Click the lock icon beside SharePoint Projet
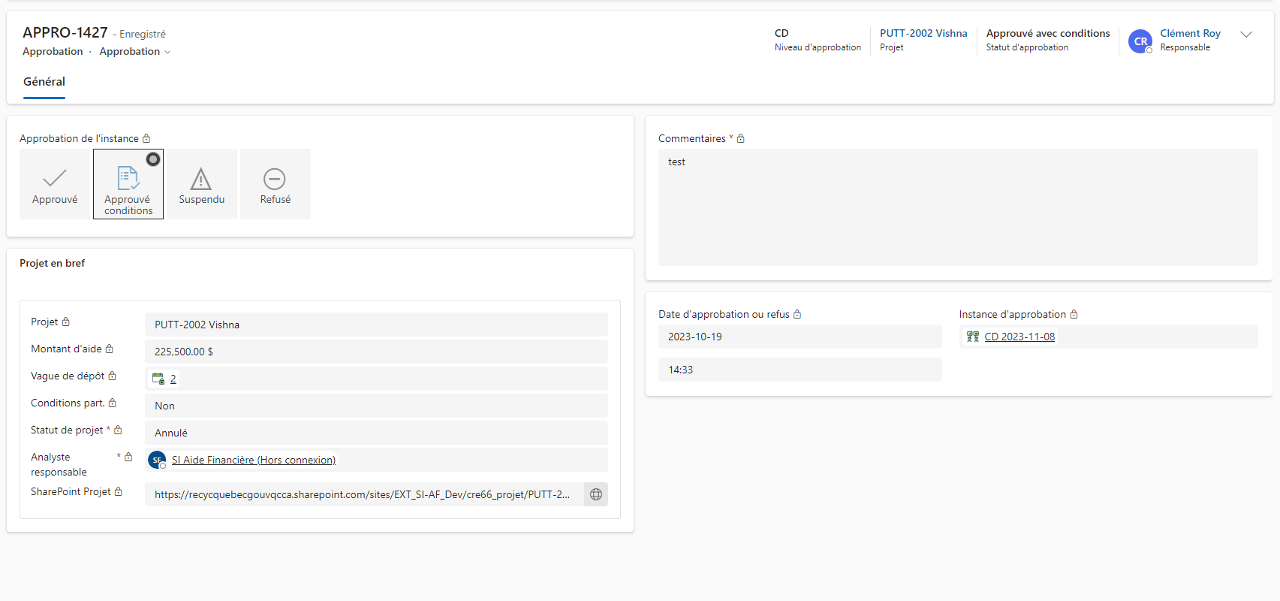This screenshot has height=601, width=1280. click(x=118, y=492)
